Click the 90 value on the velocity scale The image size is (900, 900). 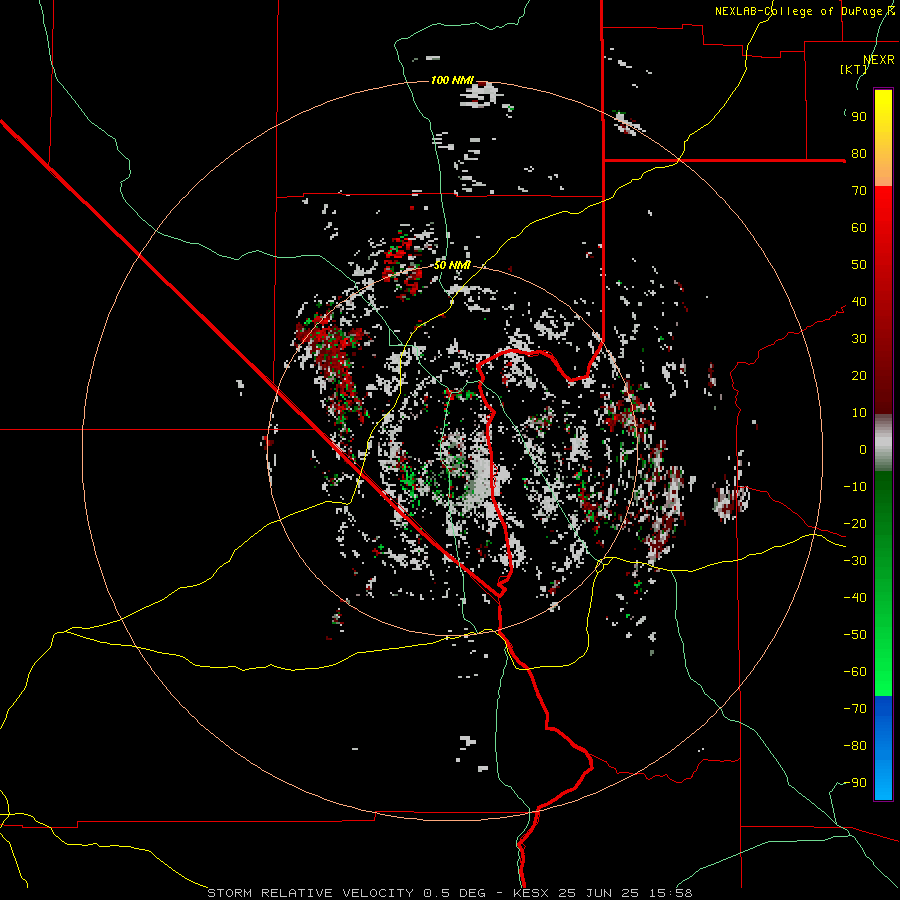pos(859,117)
